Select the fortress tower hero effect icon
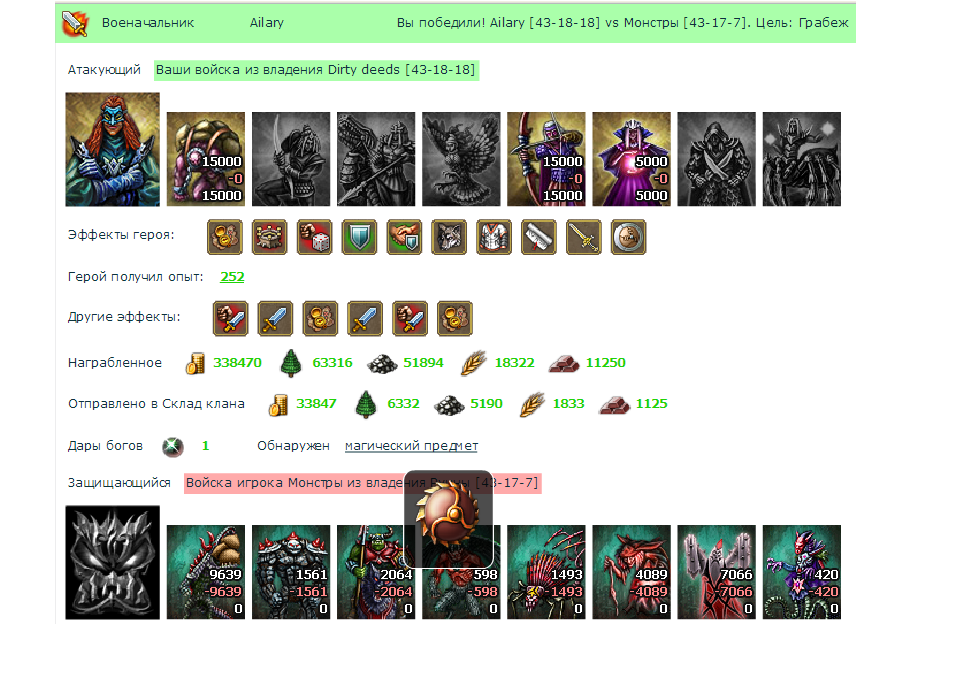This screenshot has height=683, width=962. coord(269,237)
